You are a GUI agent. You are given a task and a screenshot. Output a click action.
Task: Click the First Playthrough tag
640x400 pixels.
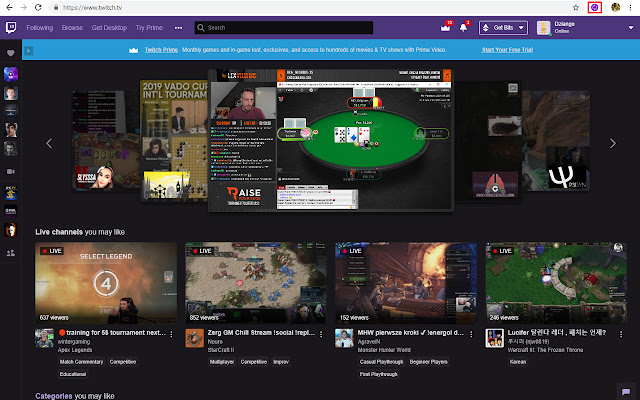click(x=378, y=374)
